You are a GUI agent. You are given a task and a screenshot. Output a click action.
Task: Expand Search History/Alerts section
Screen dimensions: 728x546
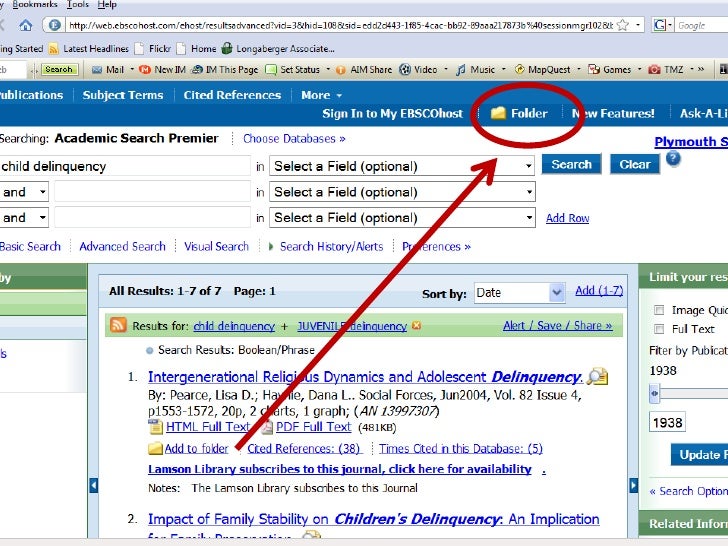326,247
